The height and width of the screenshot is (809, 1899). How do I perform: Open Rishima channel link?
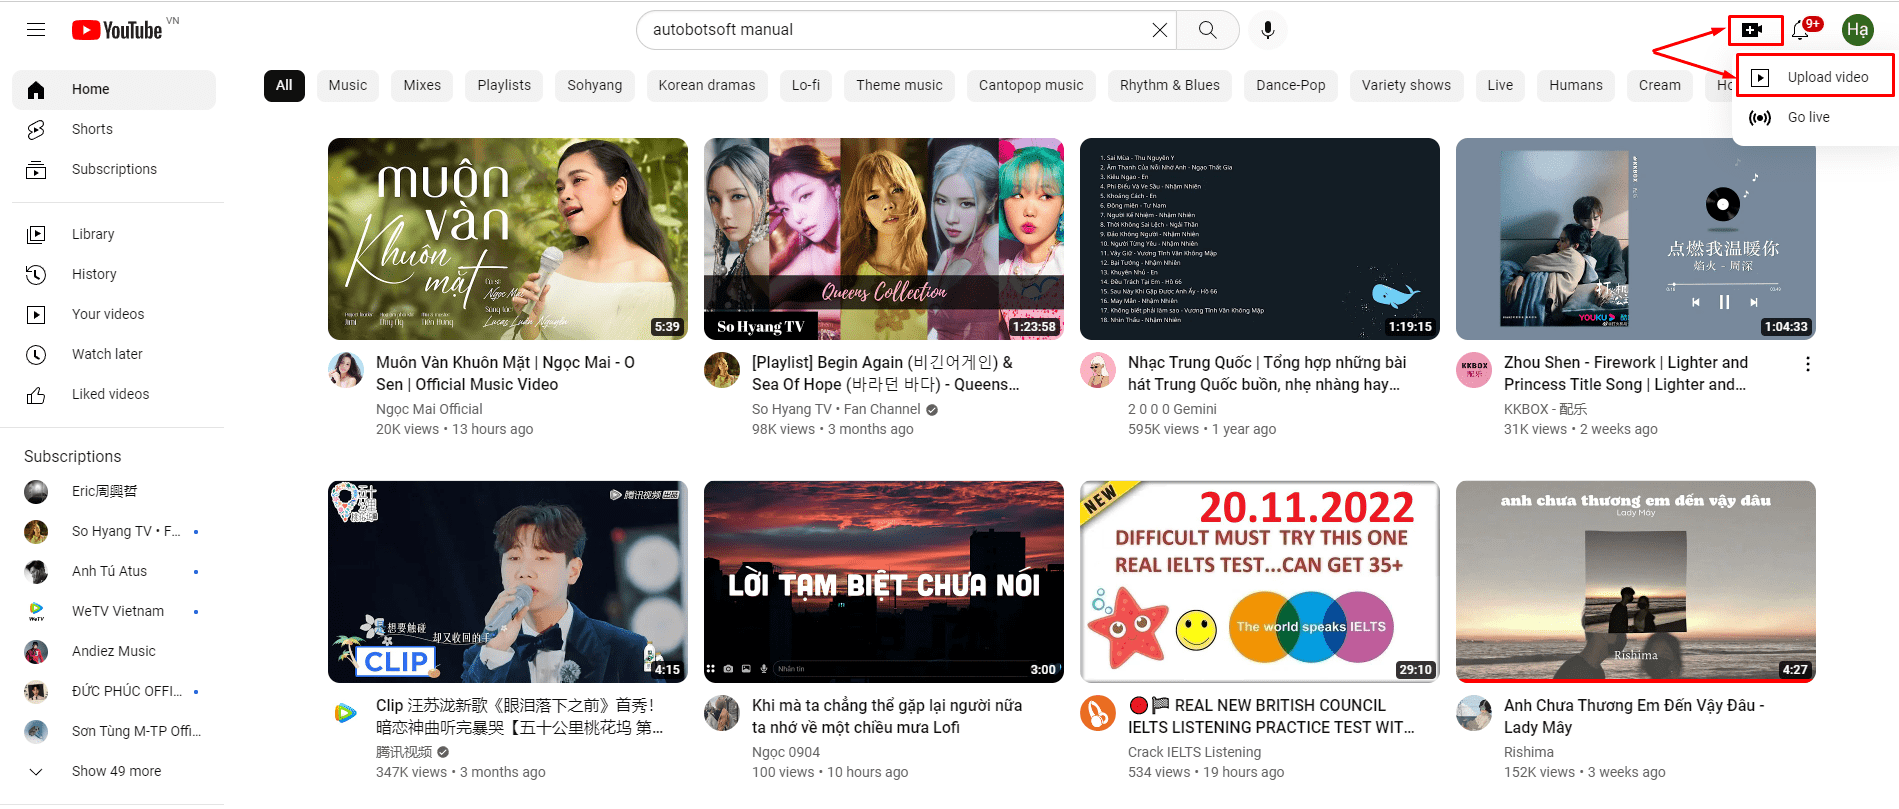click(x=1529, y=752)
